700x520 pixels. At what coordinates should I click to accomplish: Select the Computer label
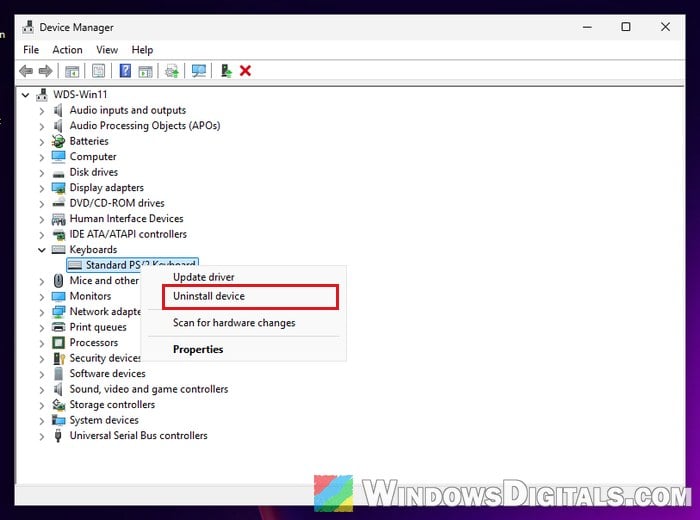click(93, 157)
